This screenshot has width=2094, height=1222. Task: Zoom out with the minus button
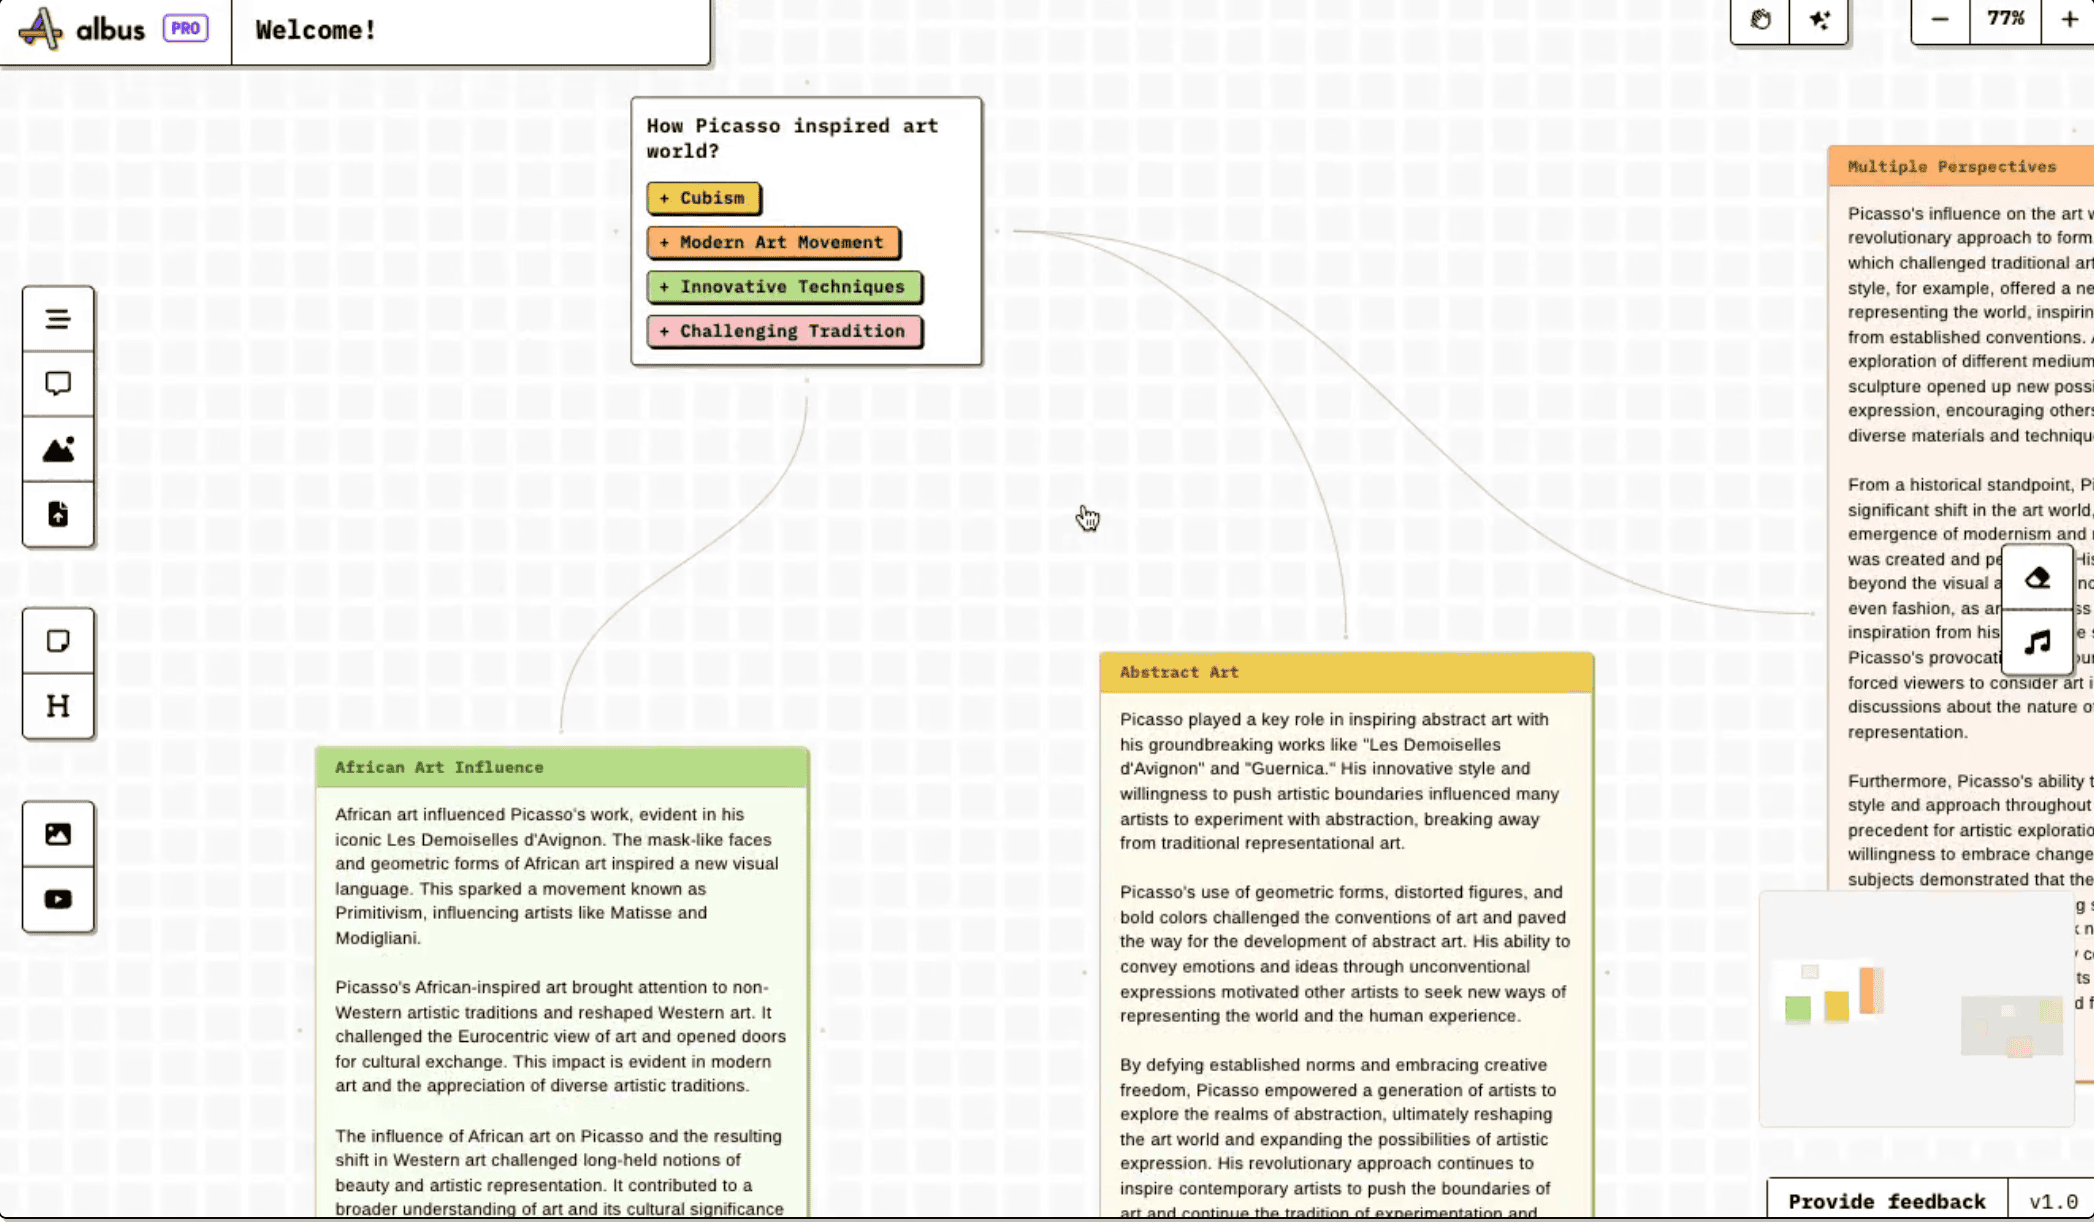[x=1940, y=20]
